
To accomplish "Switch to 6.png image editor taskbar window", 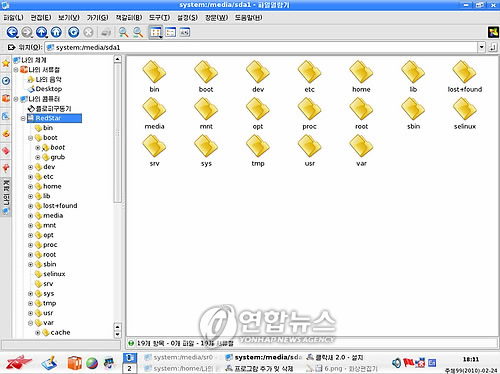I will 343,369.
